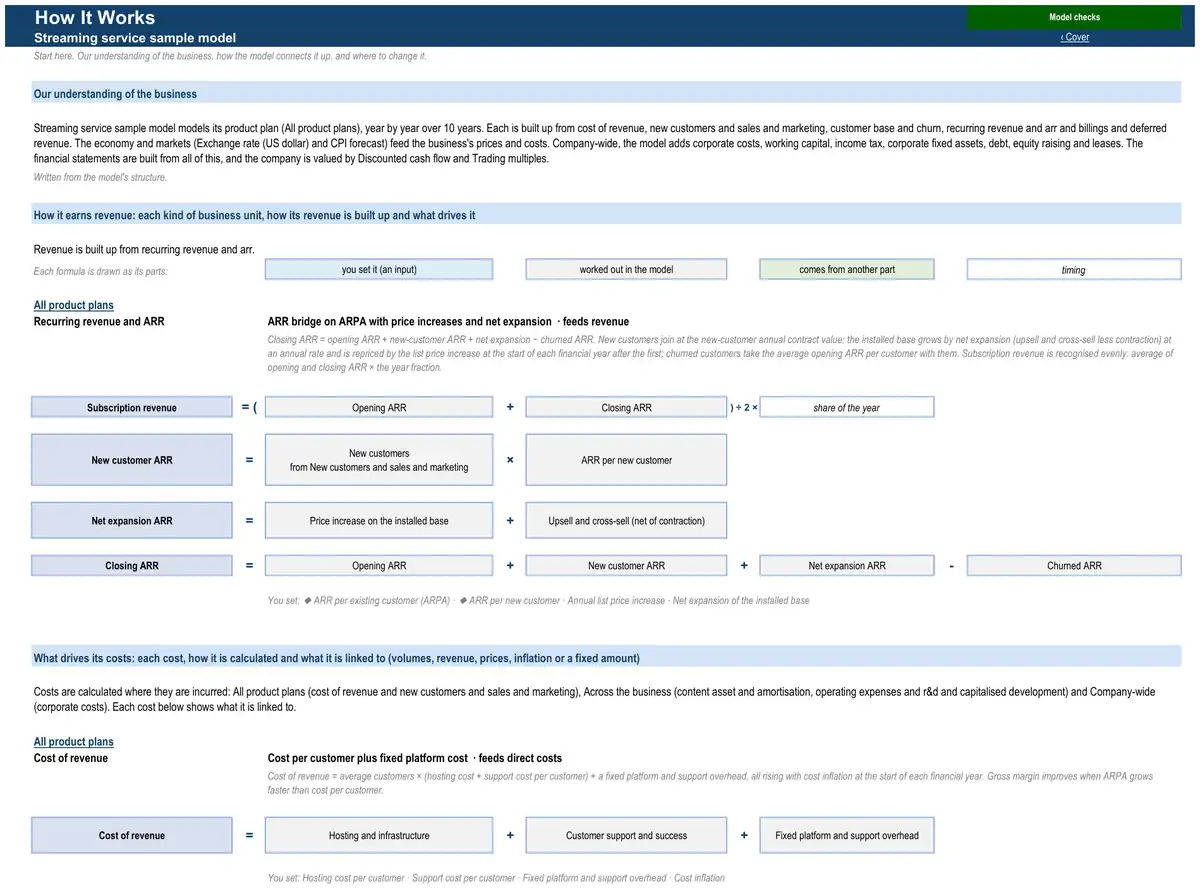Click the Hosting and infrastructure box
The width and height of the screenshot is (1200, 889).
point(379,836)
